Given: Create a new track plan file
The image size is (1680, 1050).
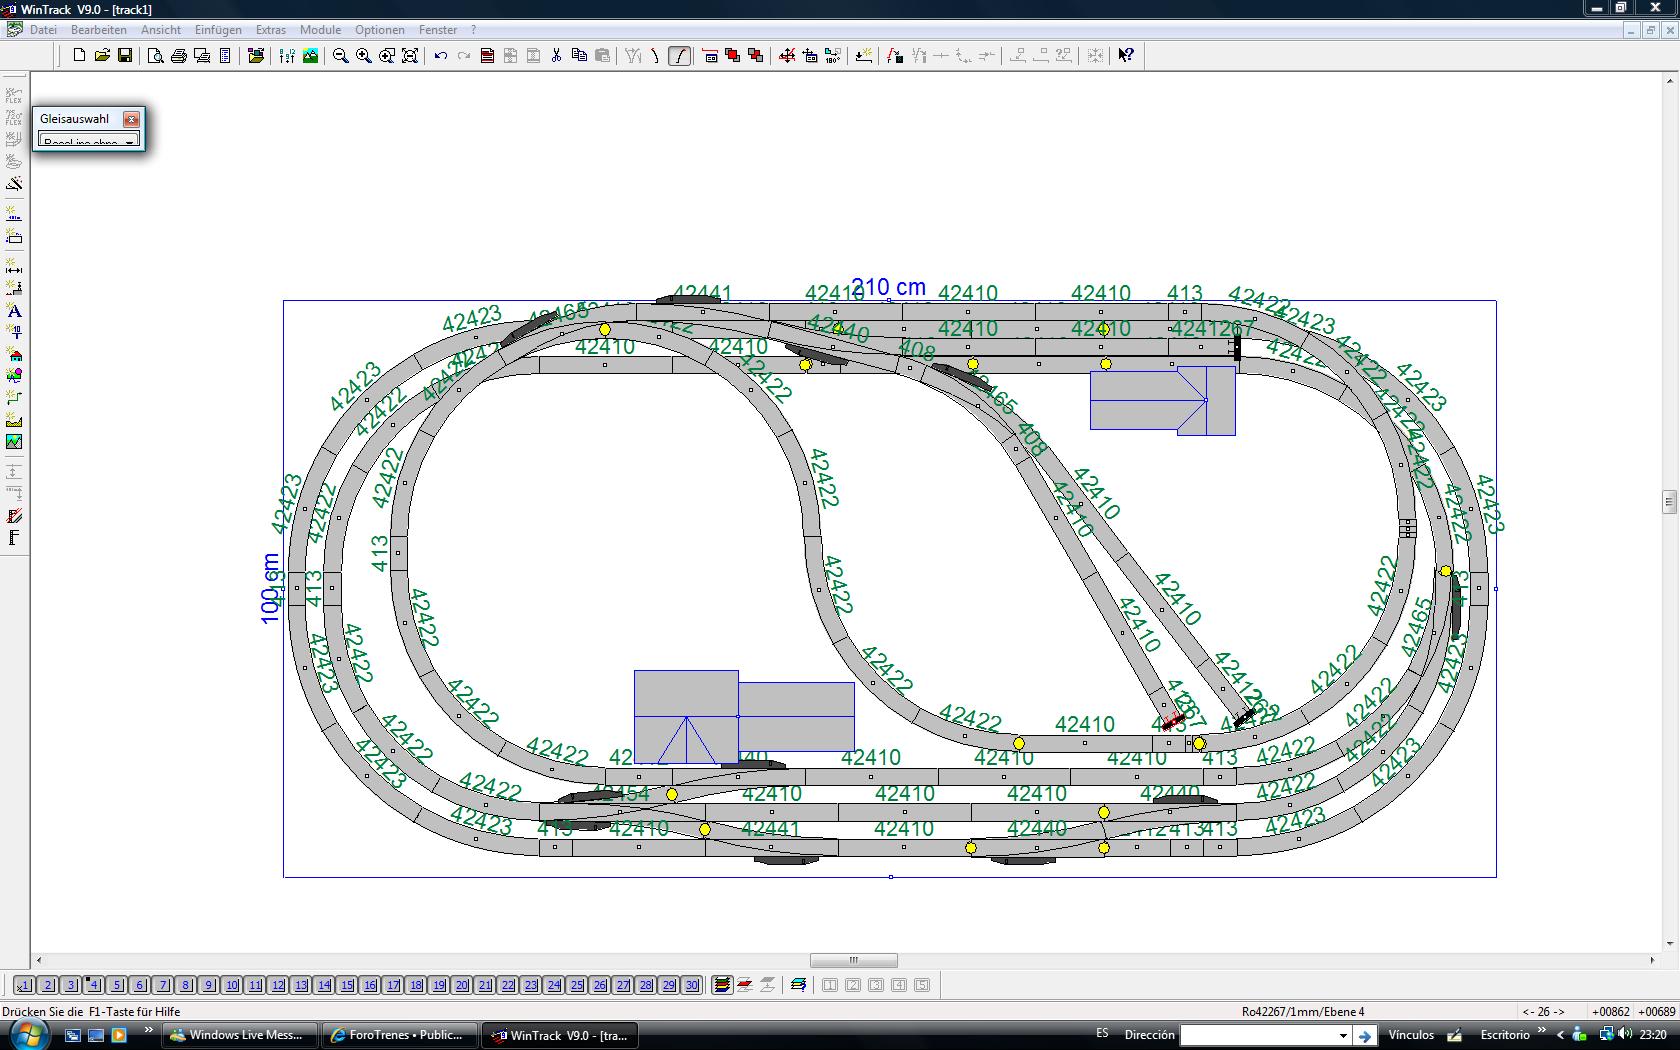Looking at the screenshot, I should (x=79, y=56).
